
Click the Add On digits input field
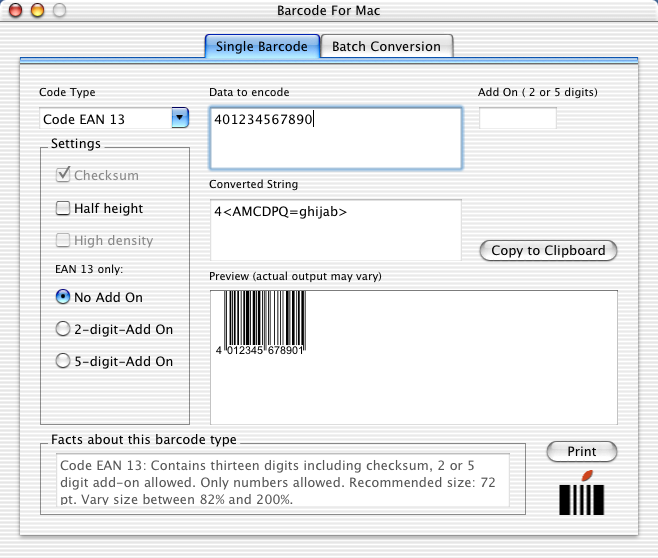[x=518, y=118]
